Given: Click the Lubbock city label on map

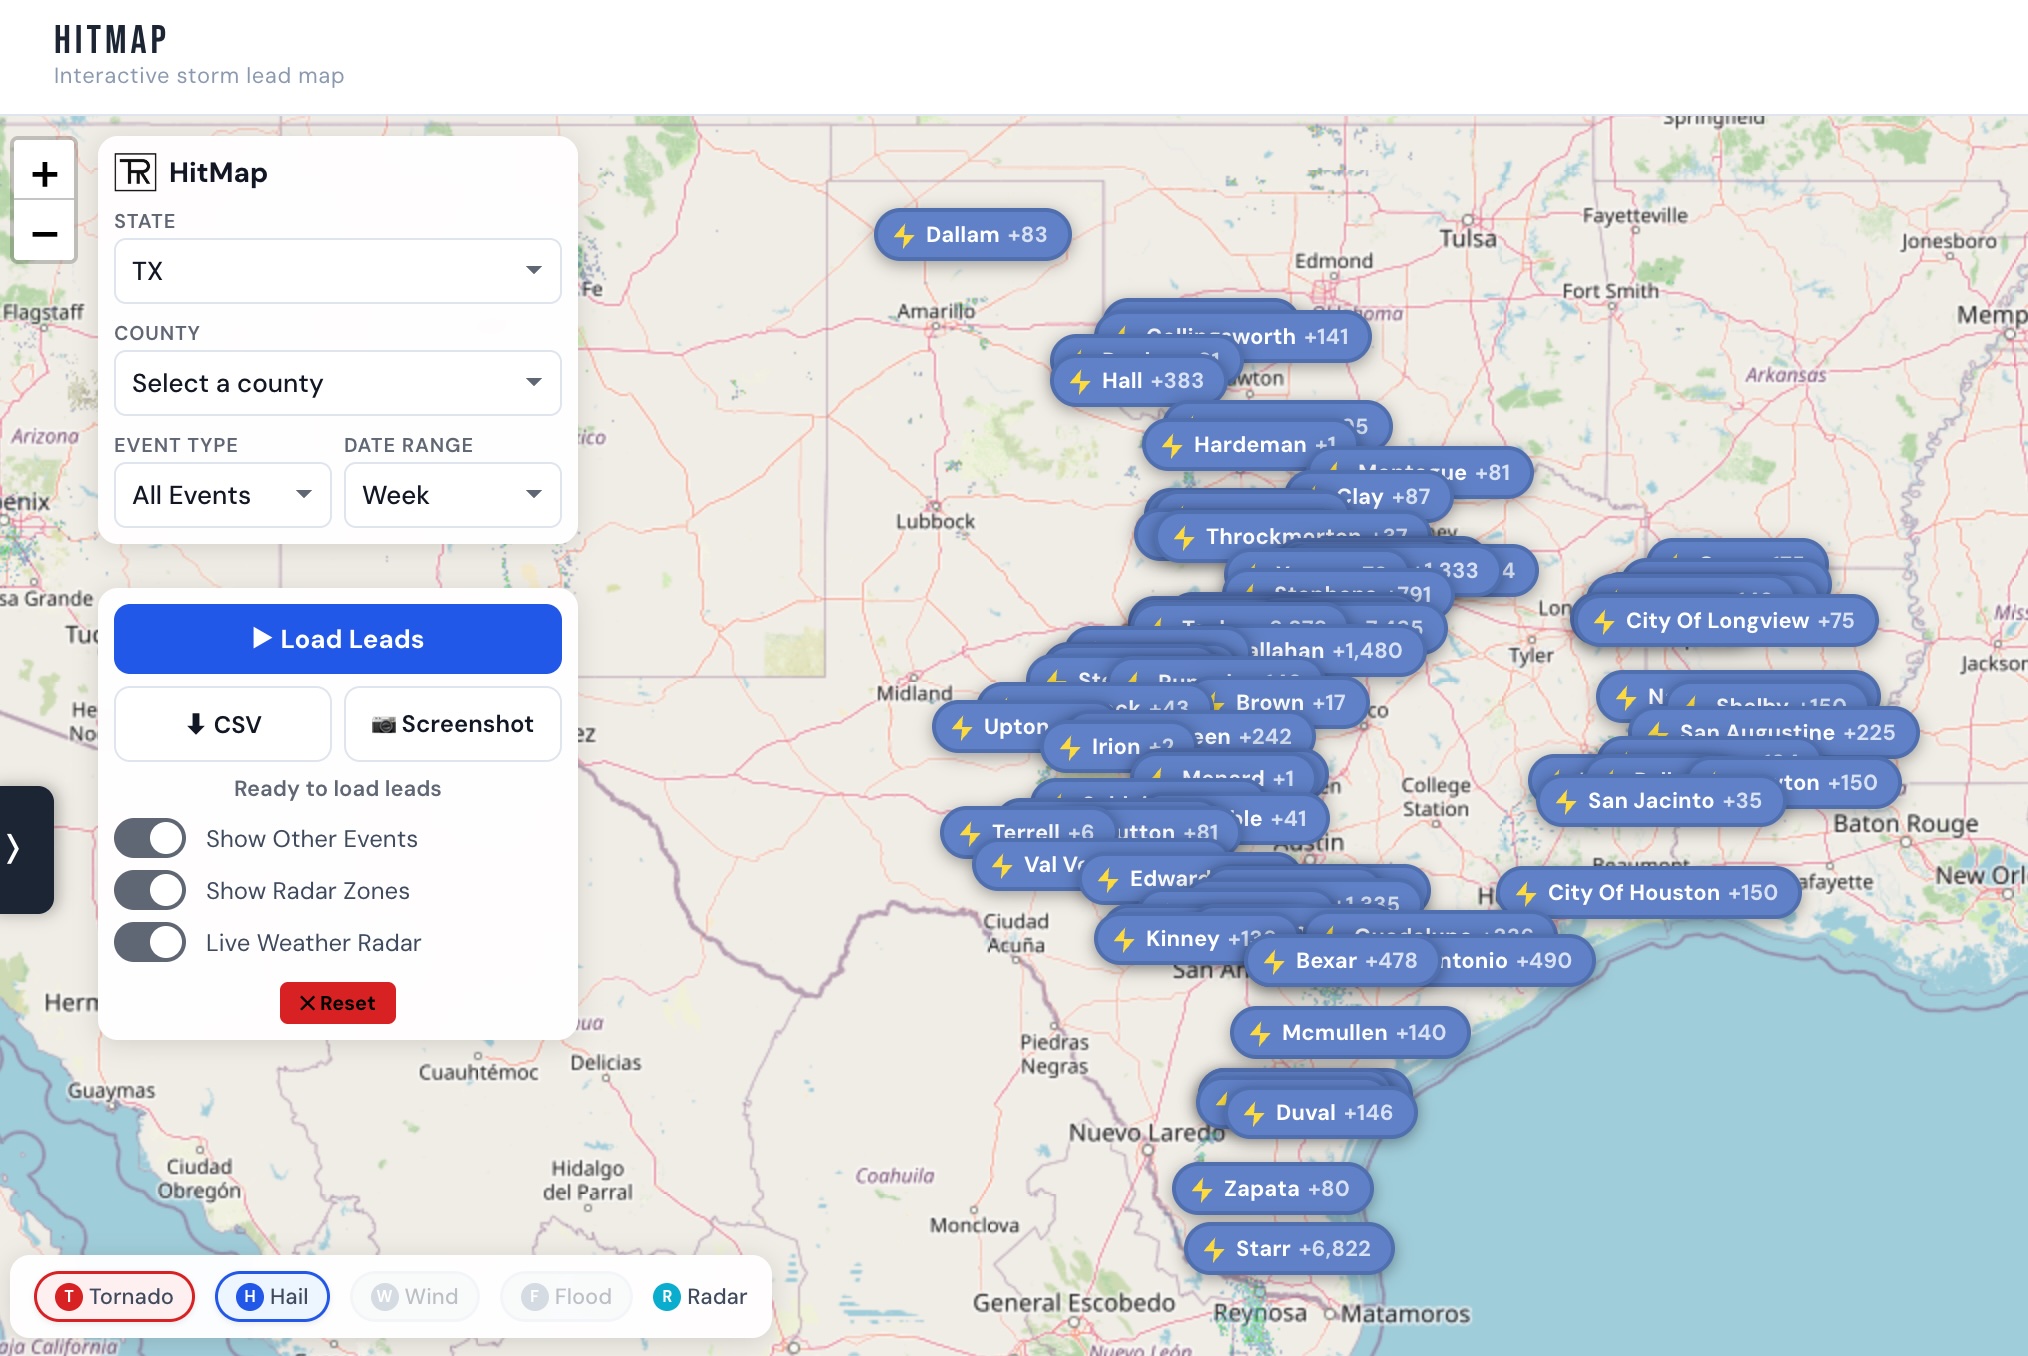Looking at the screenshot, I should [935, 521].
